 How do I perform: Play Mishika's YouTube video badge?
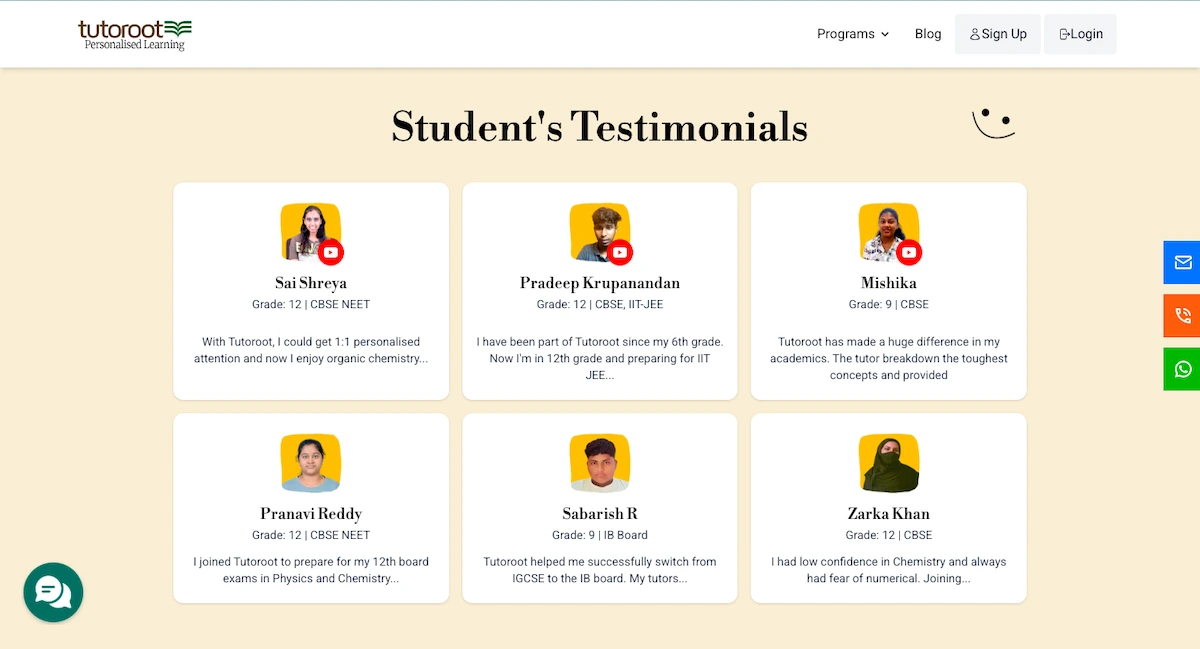[908, 252]
